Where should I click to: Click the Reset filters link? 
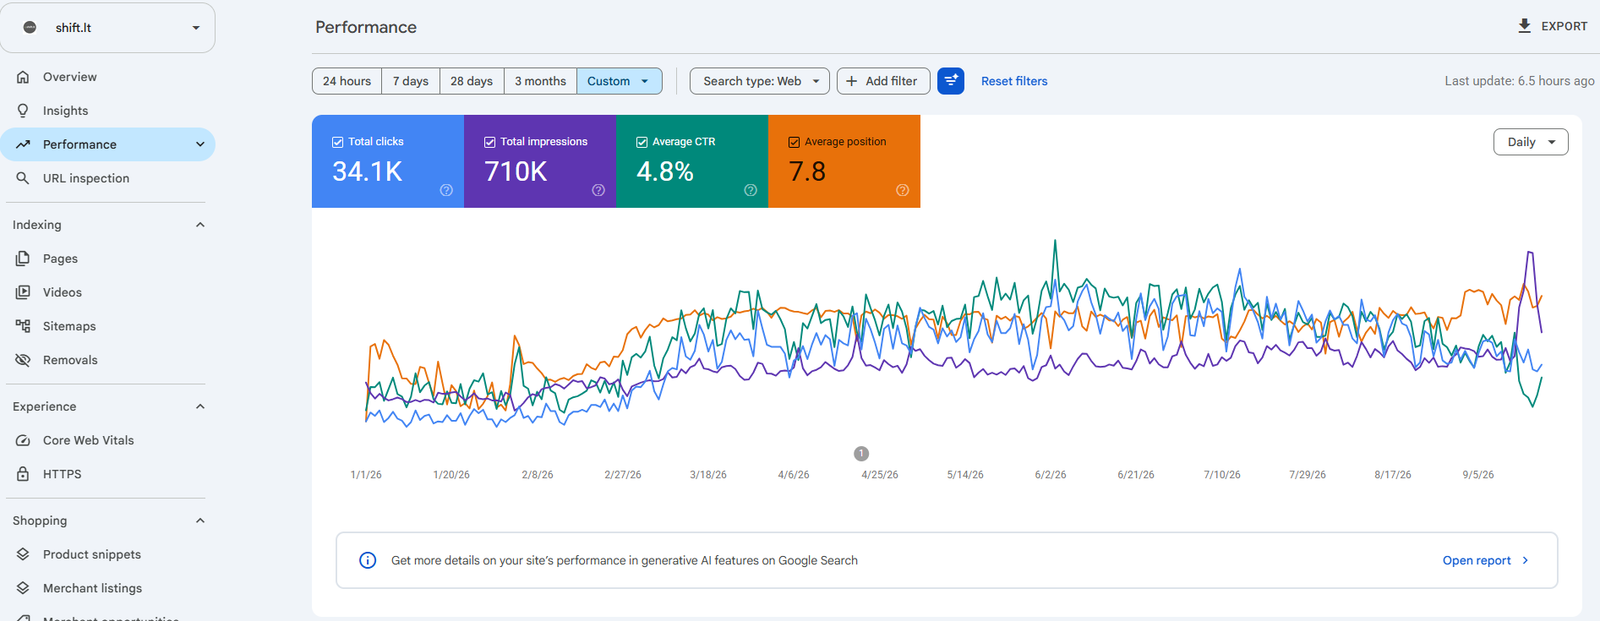1014,81
